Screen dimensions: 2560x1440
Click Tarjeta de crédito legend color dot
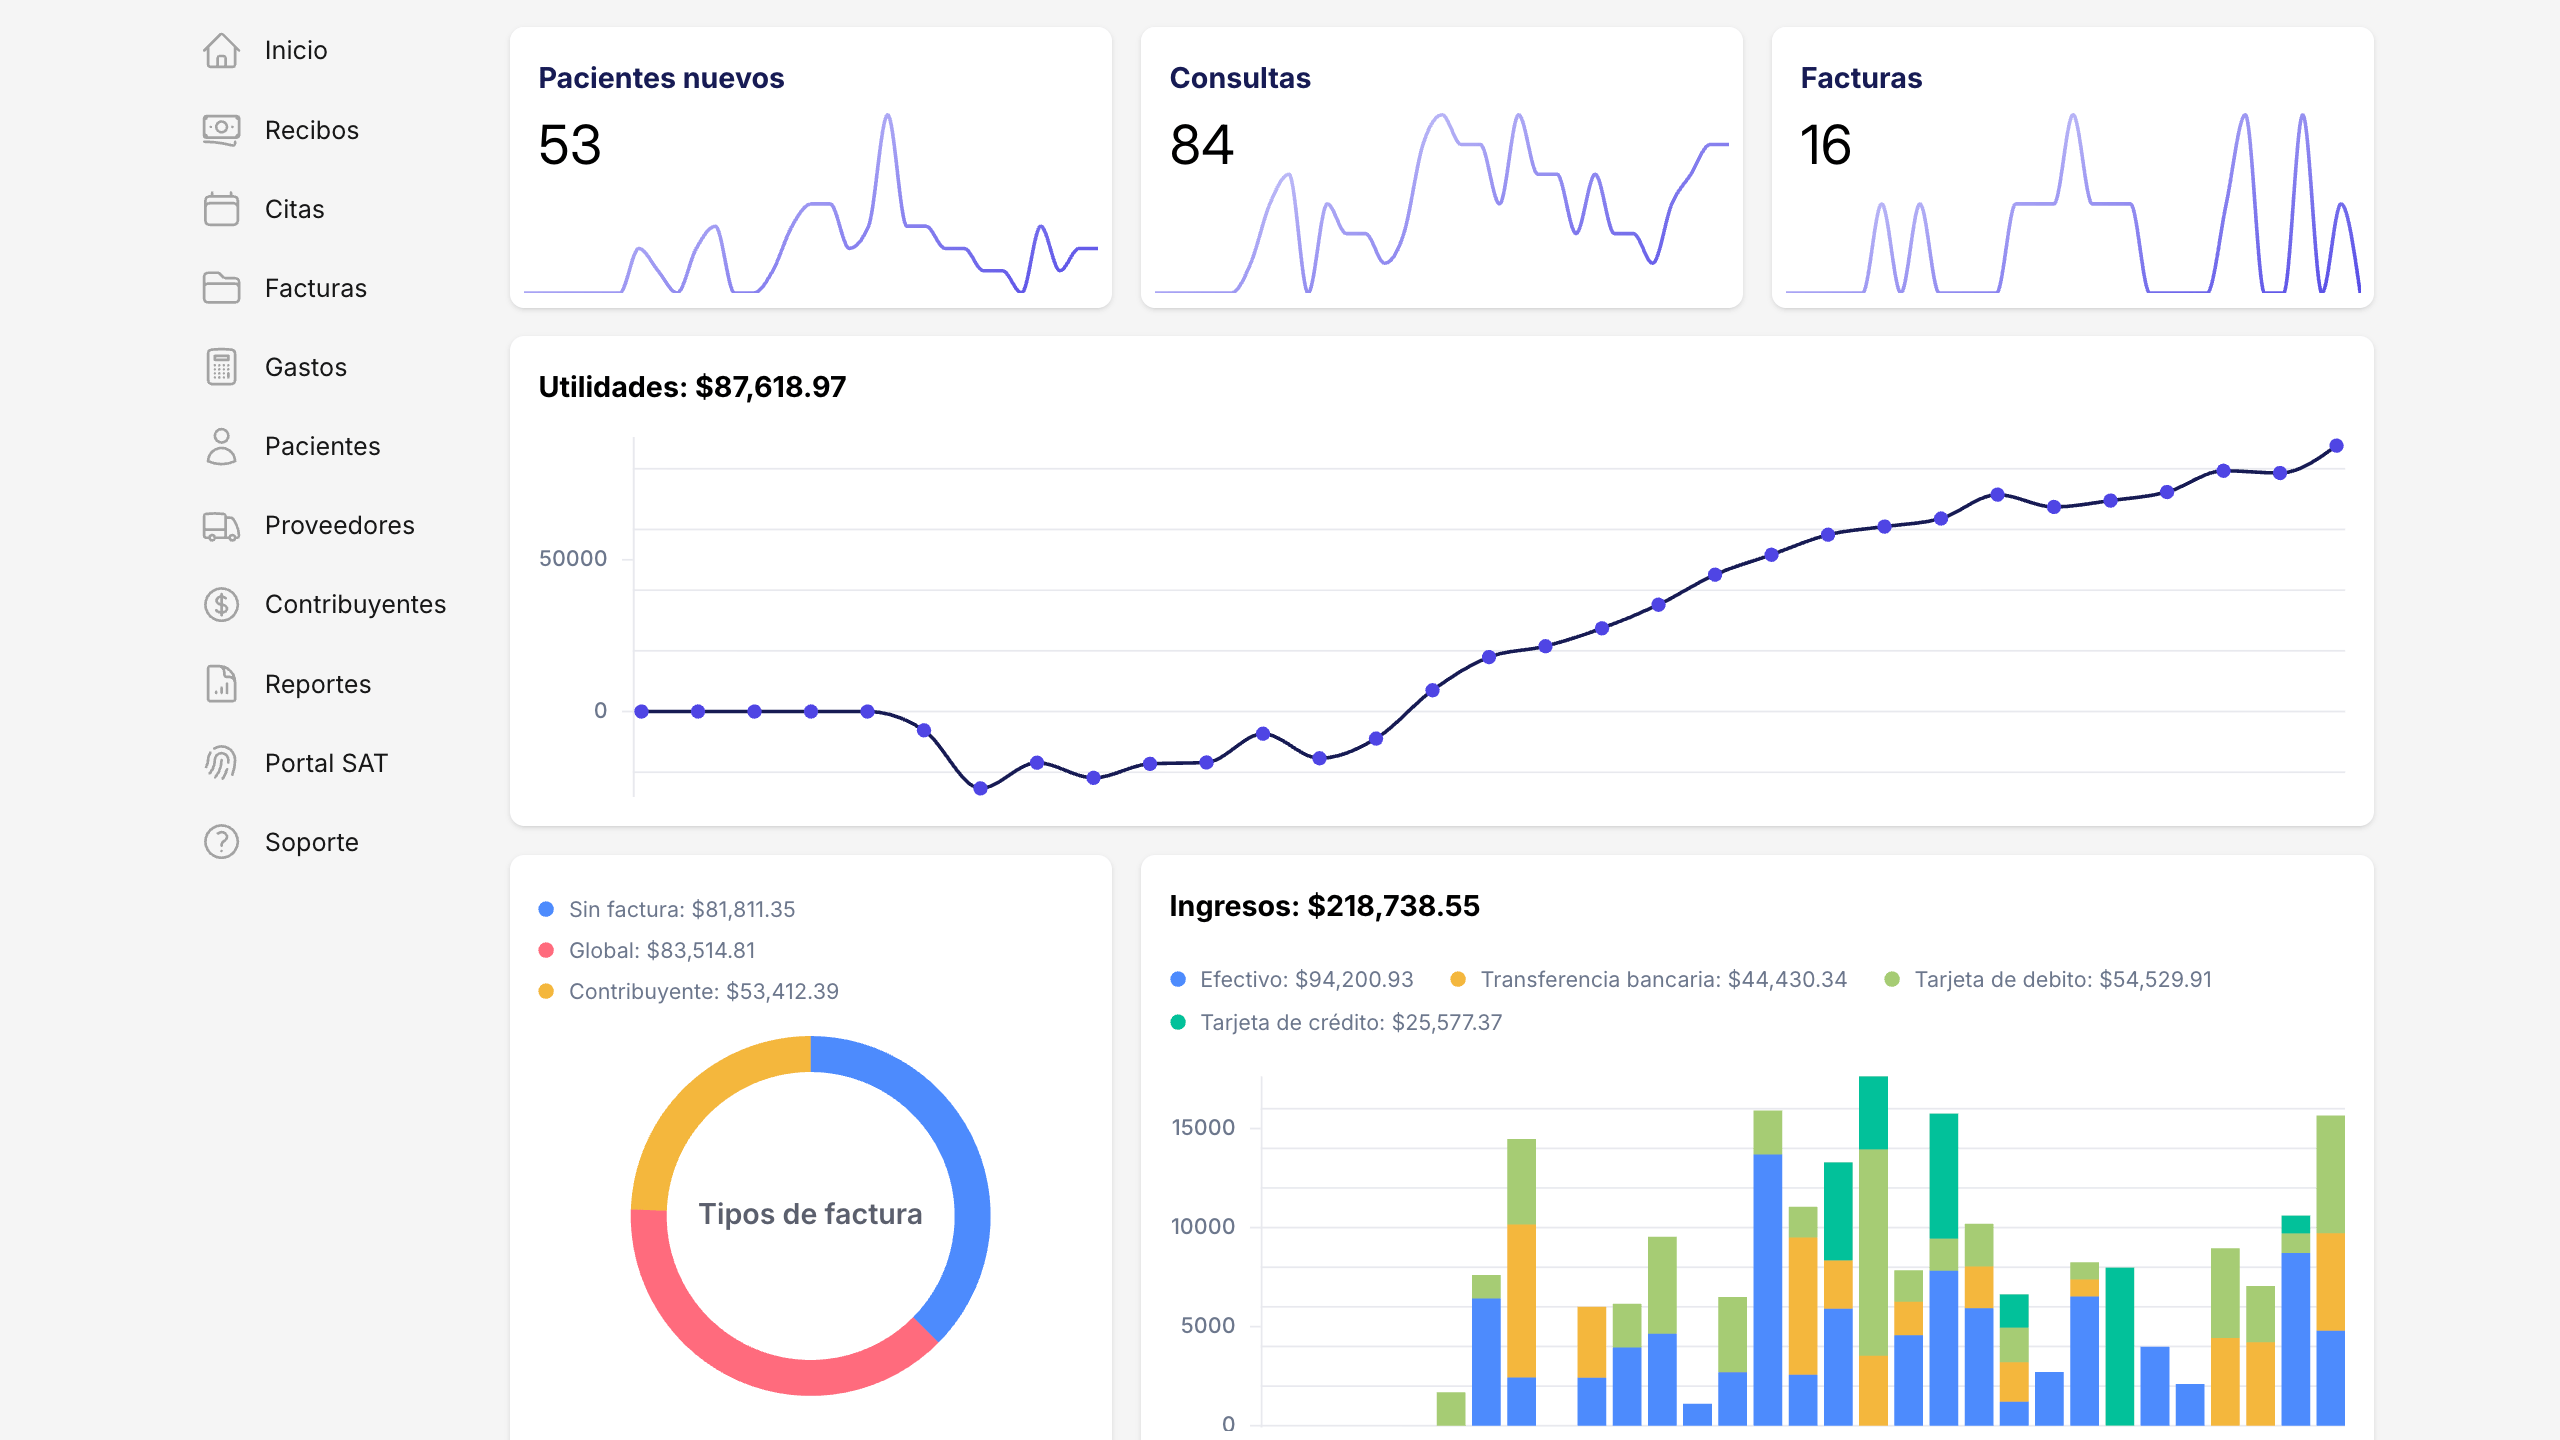(1178, 1022)
